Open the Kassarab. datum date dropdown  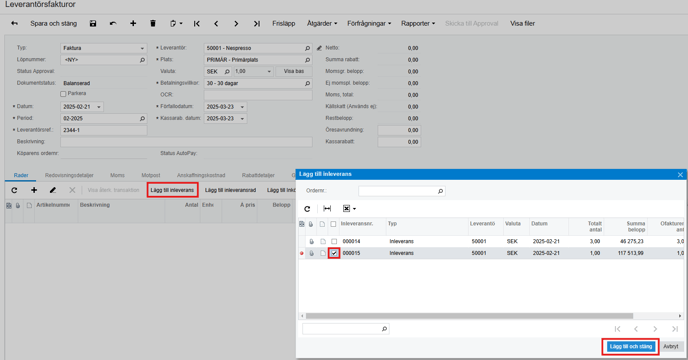coord(242,119)
